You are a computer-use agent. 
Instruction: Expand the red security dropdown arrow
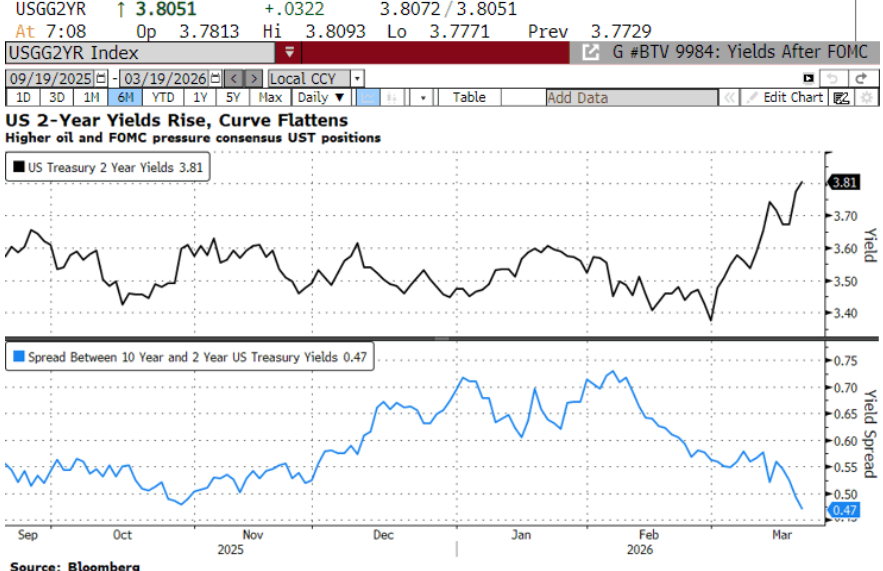point(289,52)
